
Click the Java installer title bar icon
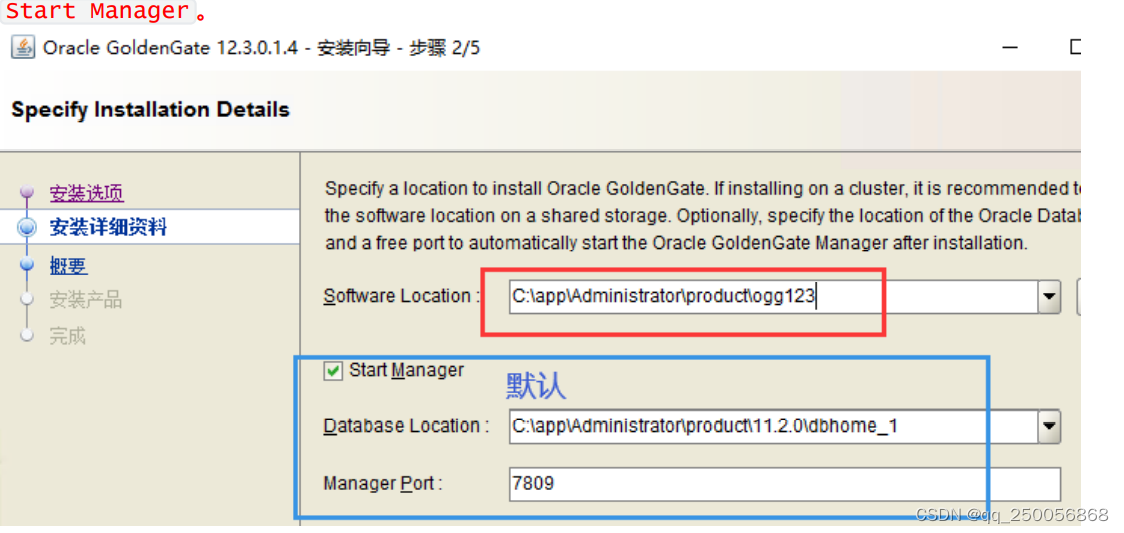(x=22, y=48)
